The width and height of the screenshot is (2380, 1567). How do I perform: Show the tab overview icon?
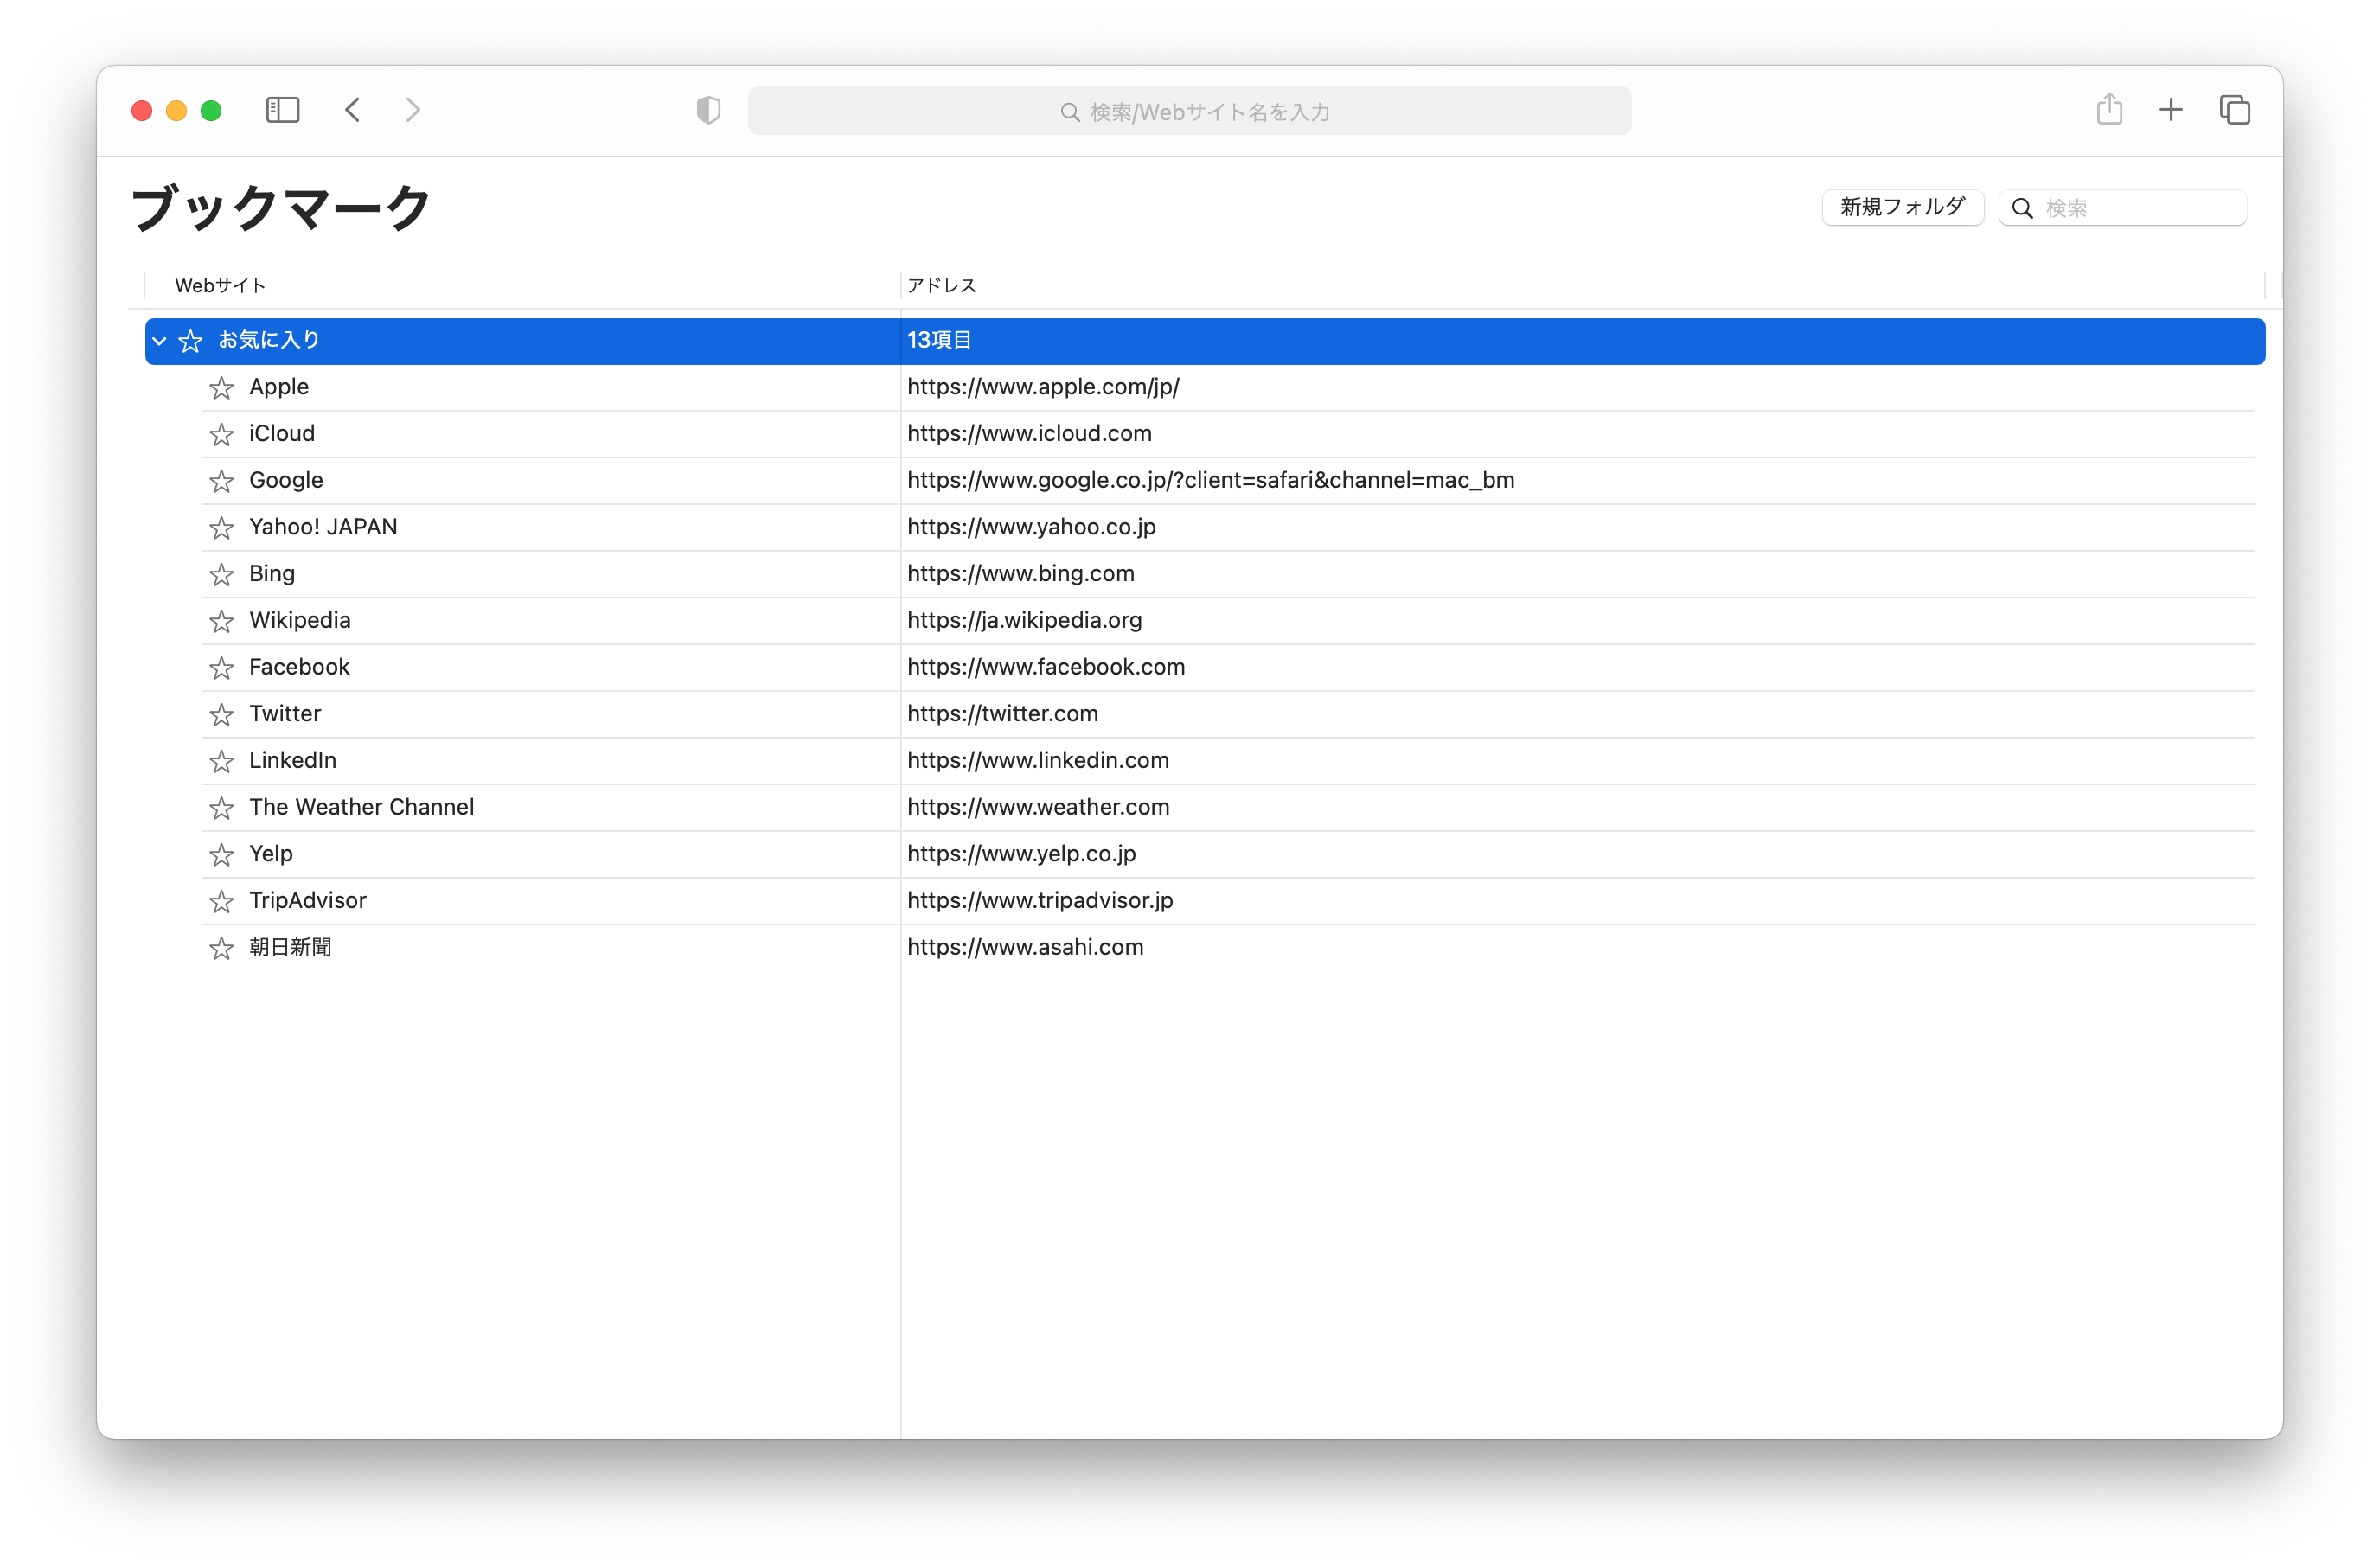pyautogui.click(x=2234, y=110)
